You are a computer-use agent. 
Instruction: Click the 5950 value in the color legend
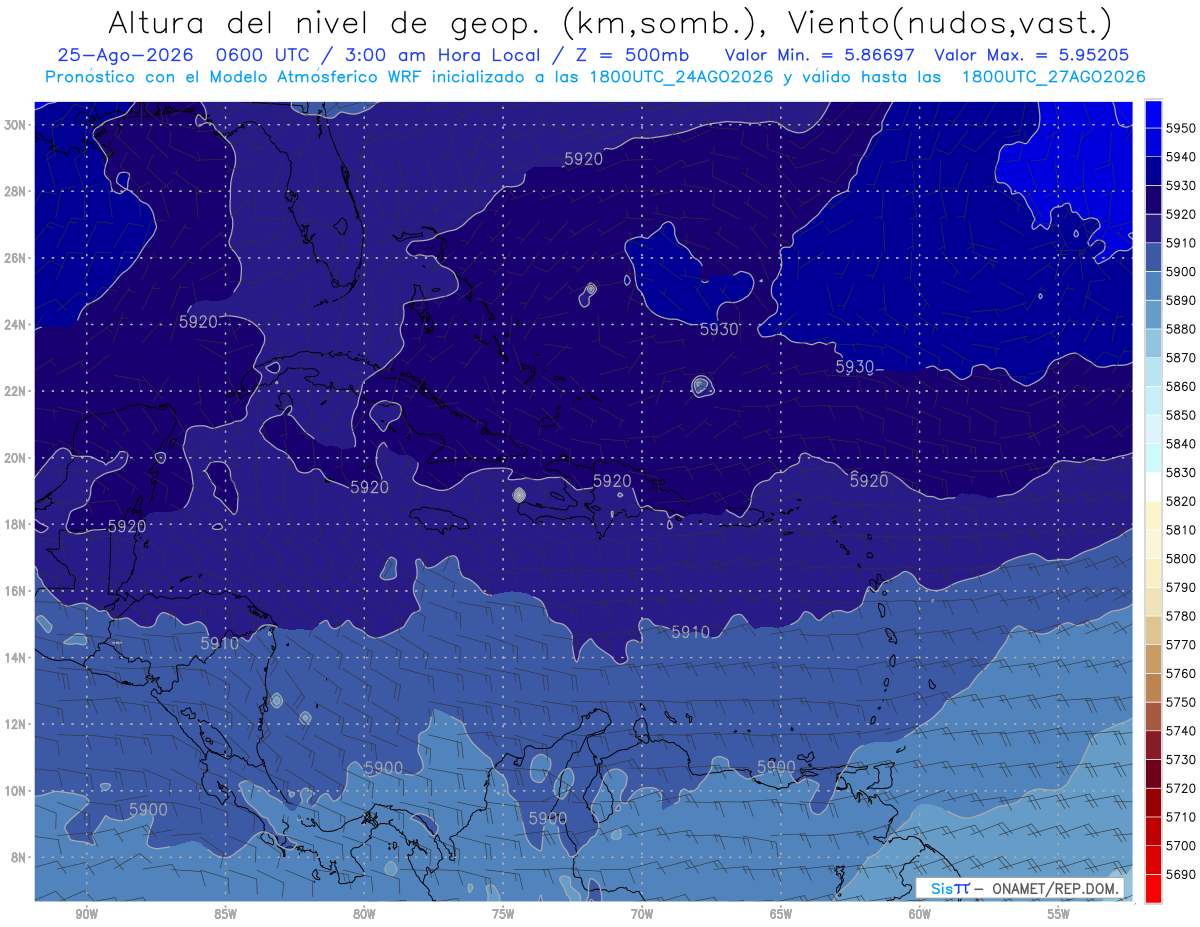(1181, 128)
